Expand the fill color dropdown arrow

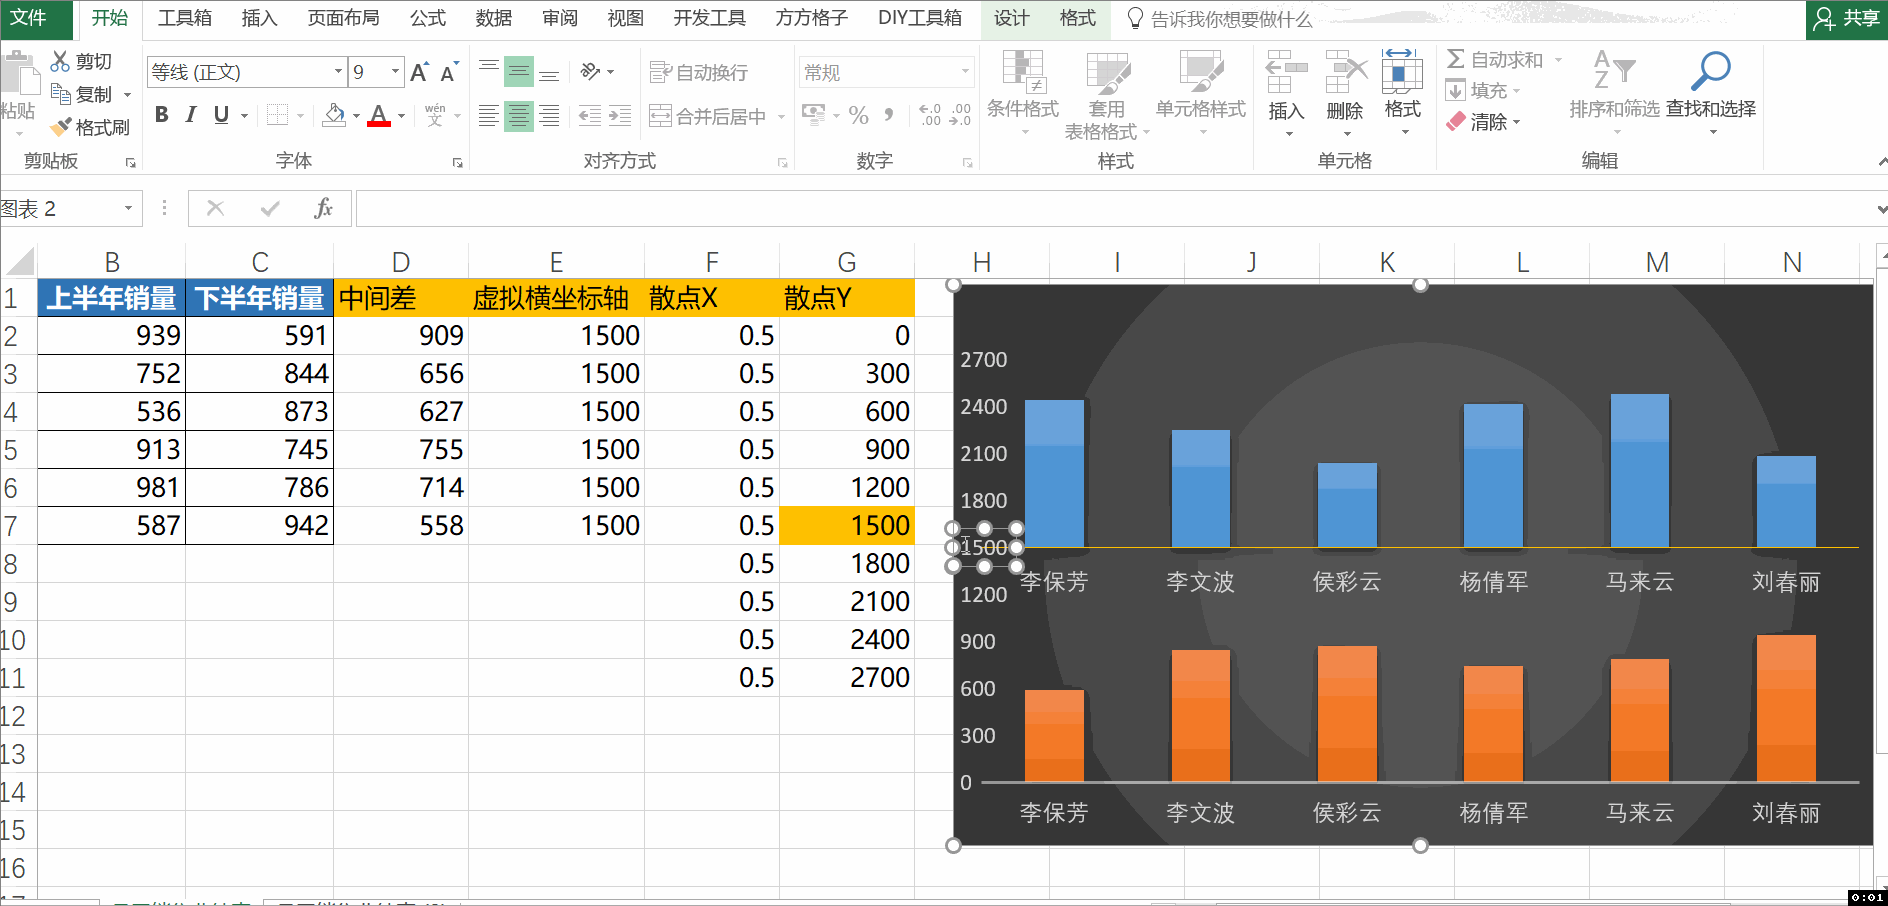(355, 115)
